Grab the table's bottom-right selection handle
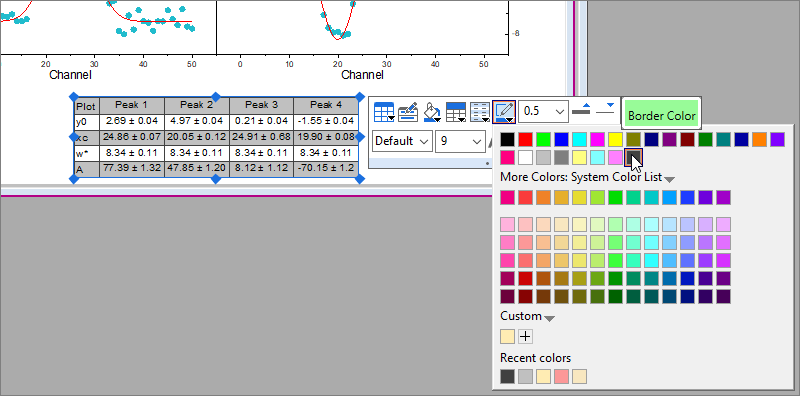 pyautogui.click(x=360, y=179)
